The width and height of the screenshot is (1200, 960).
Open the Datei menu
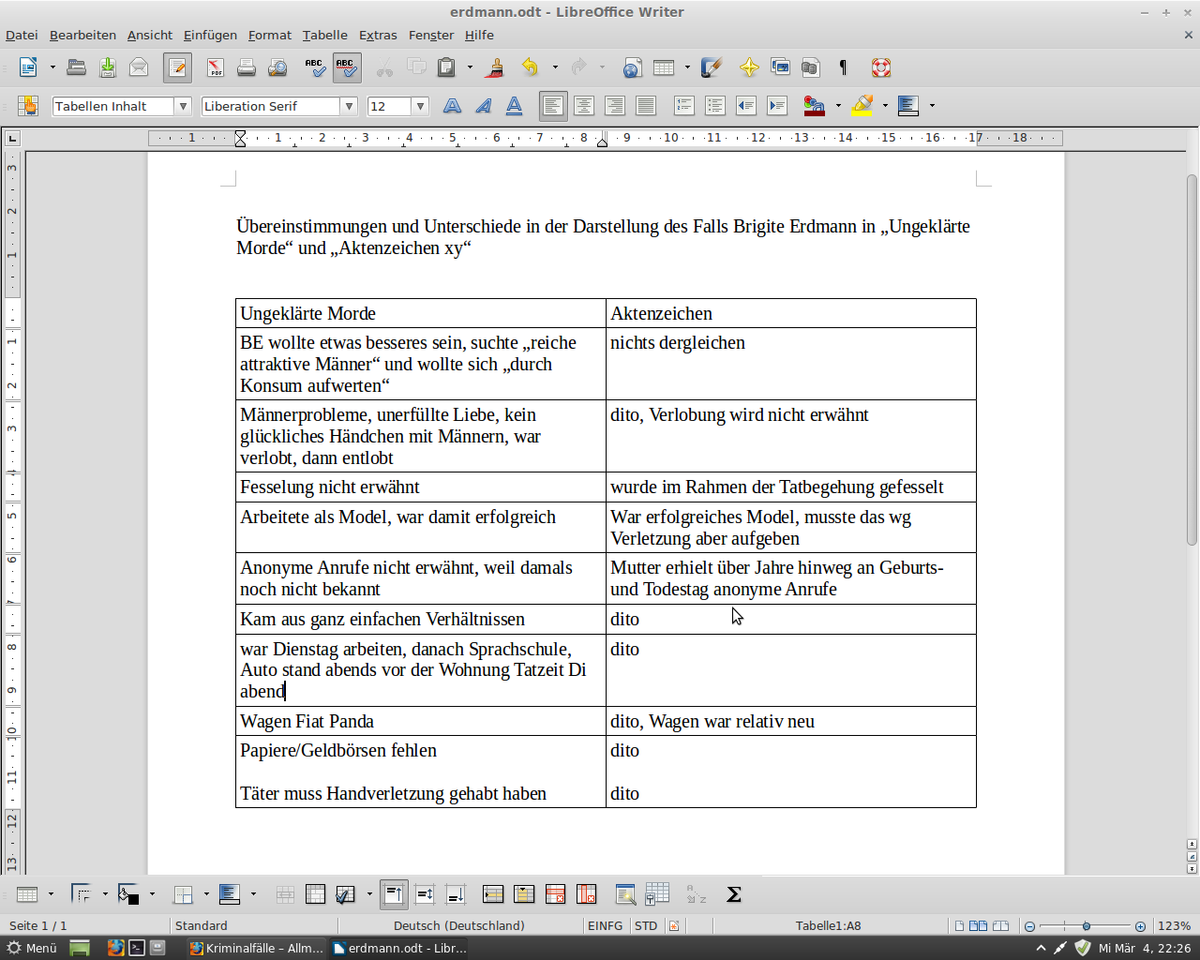point(22,35)
